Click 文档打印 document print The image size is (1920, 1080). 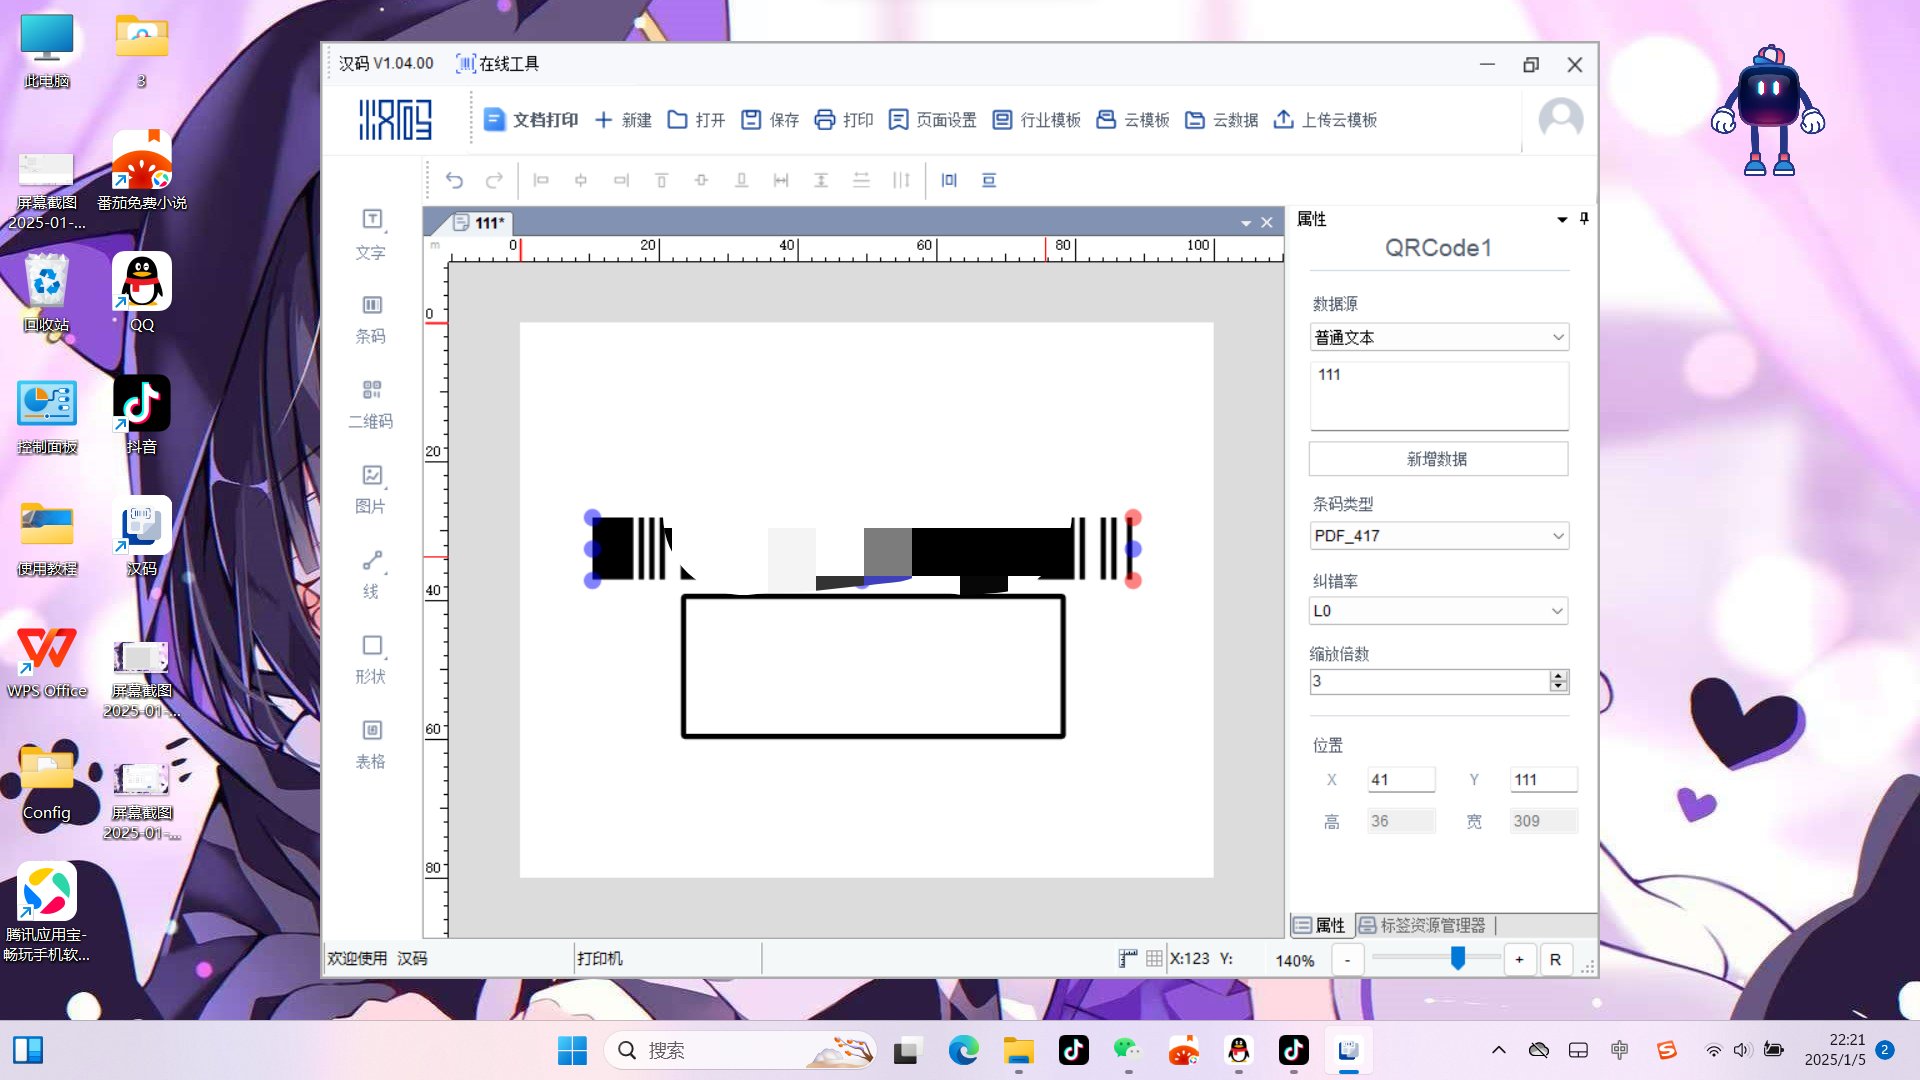531,120
